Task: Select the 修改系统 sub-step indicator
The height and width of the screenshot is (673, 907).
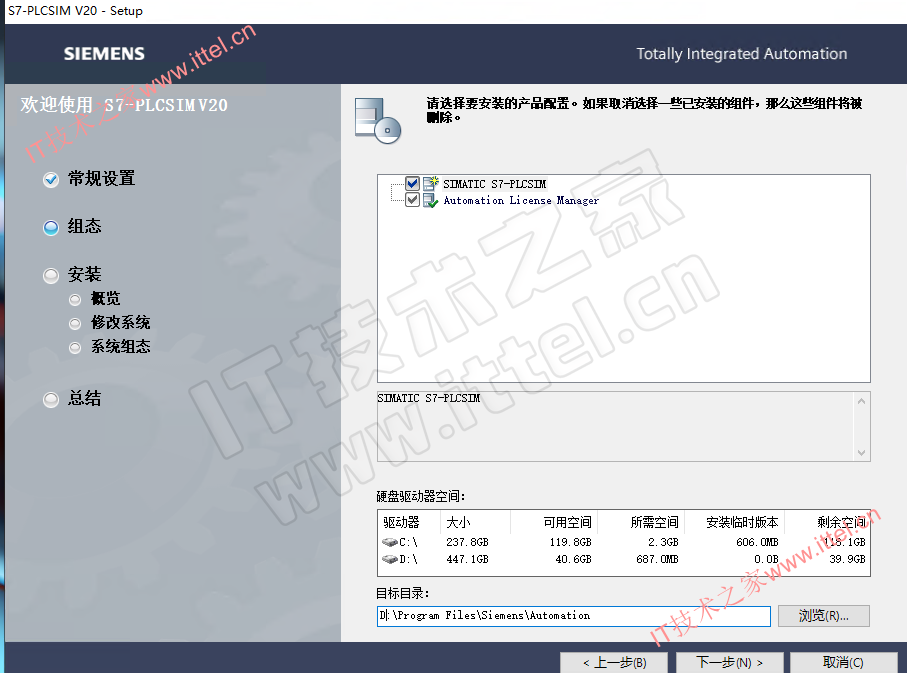Action: click(75, 323)
